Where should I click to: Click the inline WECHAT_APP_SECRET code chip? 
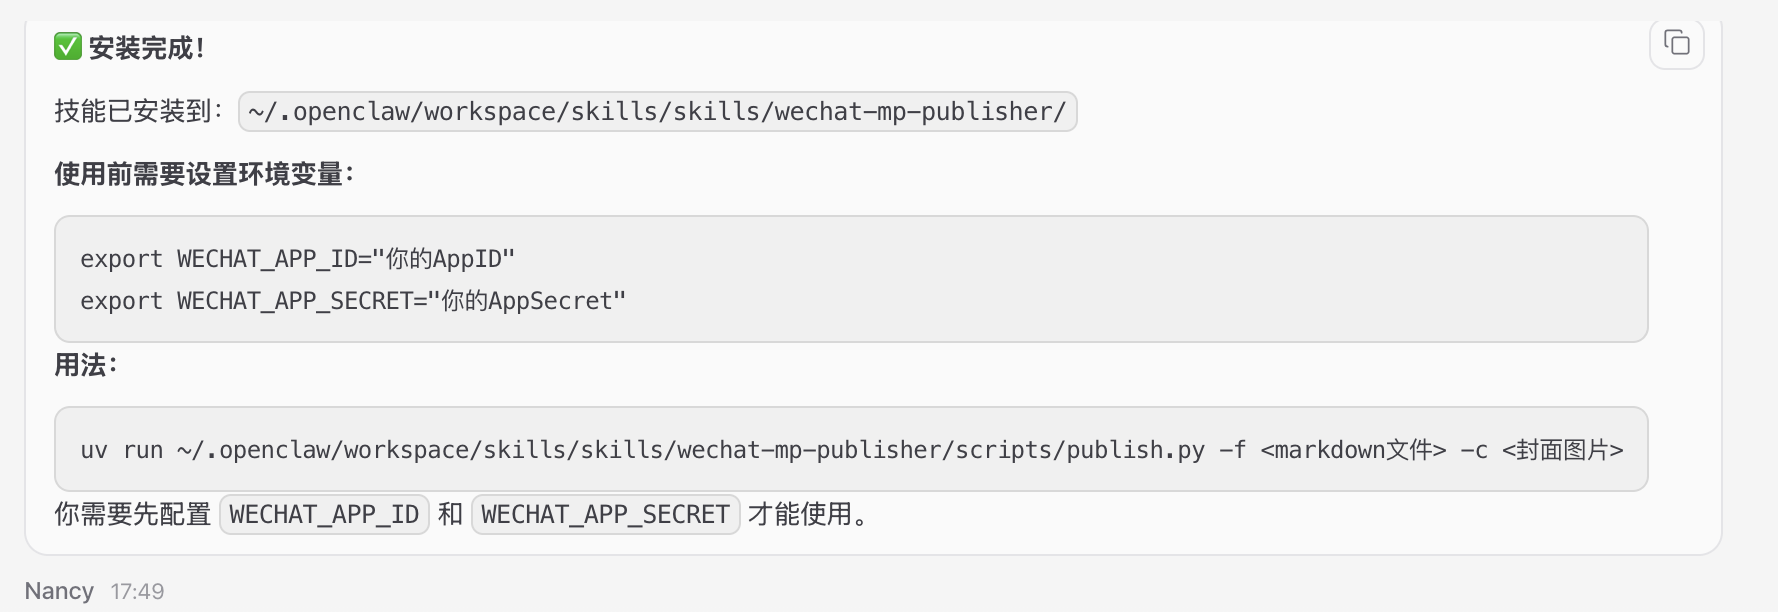[605, 514]
